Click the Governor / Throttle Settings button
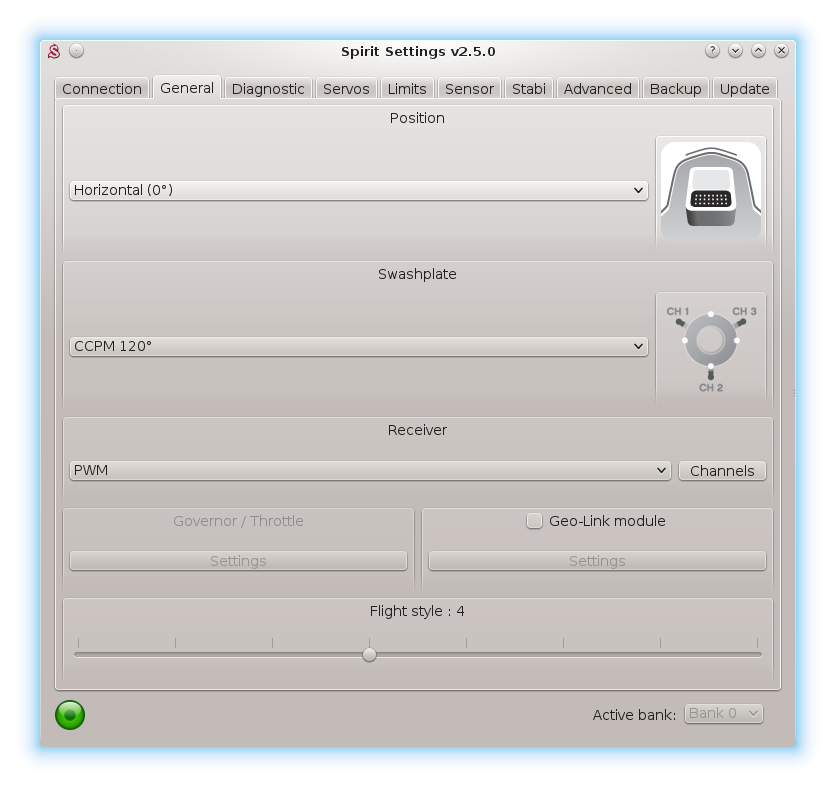836x787 pixels. click(238, 561)
